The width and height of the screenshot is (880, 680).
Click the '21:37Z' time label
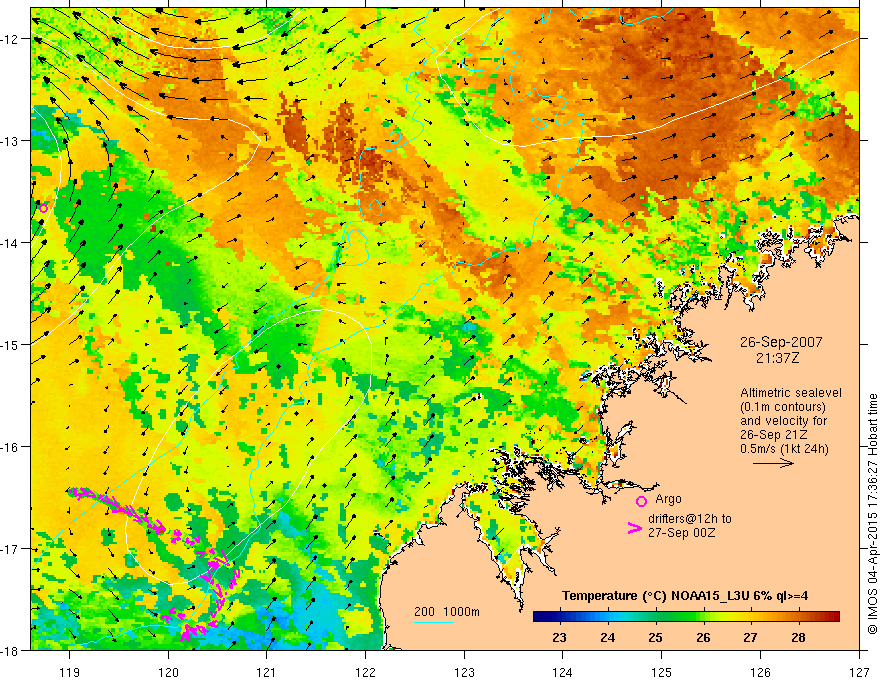[777, 357]
